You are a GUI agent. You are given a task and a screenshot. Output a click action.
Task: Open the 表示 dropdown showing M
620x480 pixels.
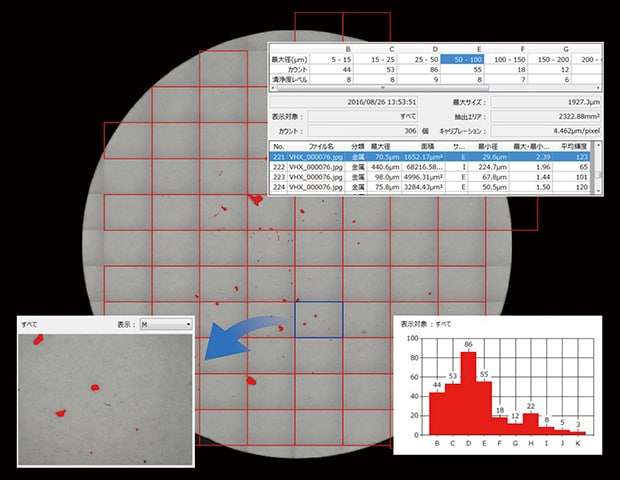[166, 325]
